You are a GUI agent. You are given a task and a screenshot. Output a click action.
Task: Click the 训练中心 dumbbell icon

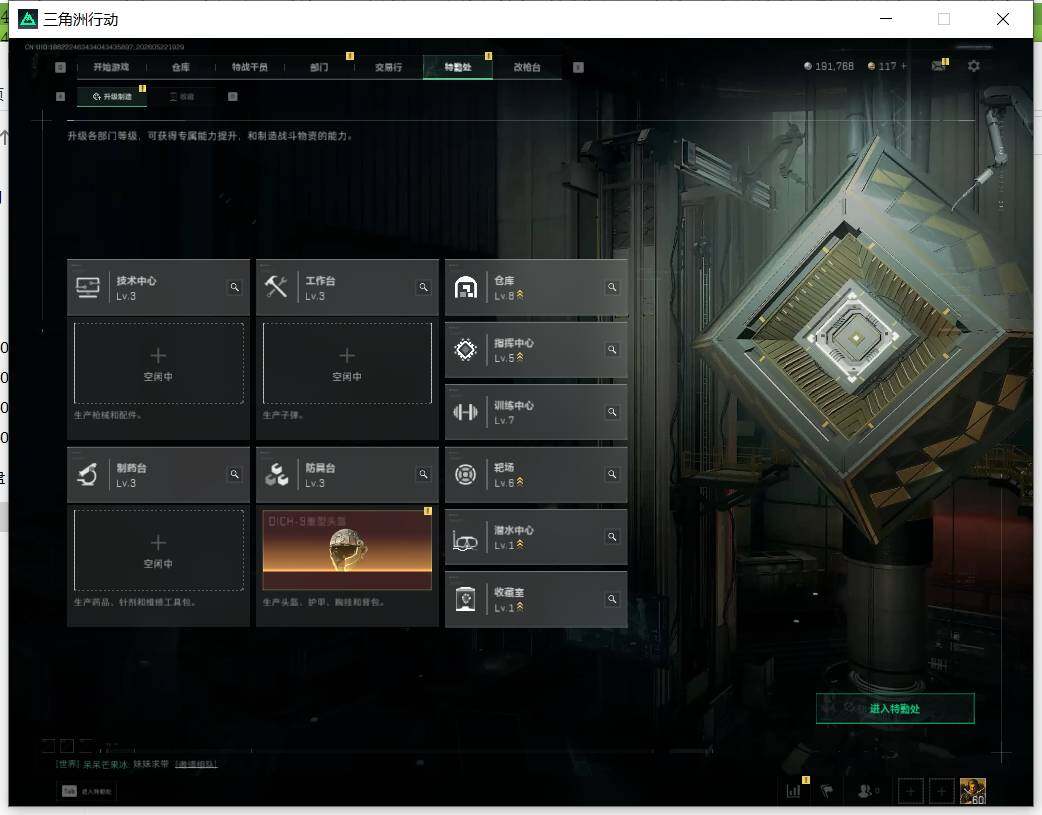(x=466, y=412)
